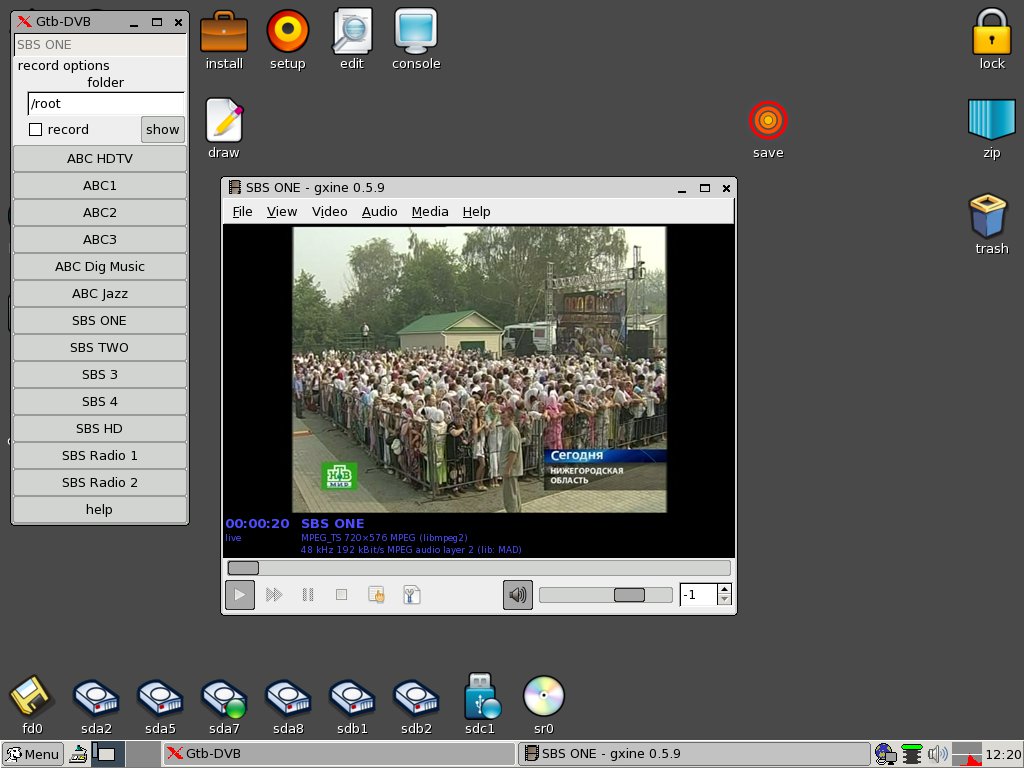Switch to SBS TWO channel
Image resolution: width=1024 pixels, height=768 pixels.
[100, 347]
